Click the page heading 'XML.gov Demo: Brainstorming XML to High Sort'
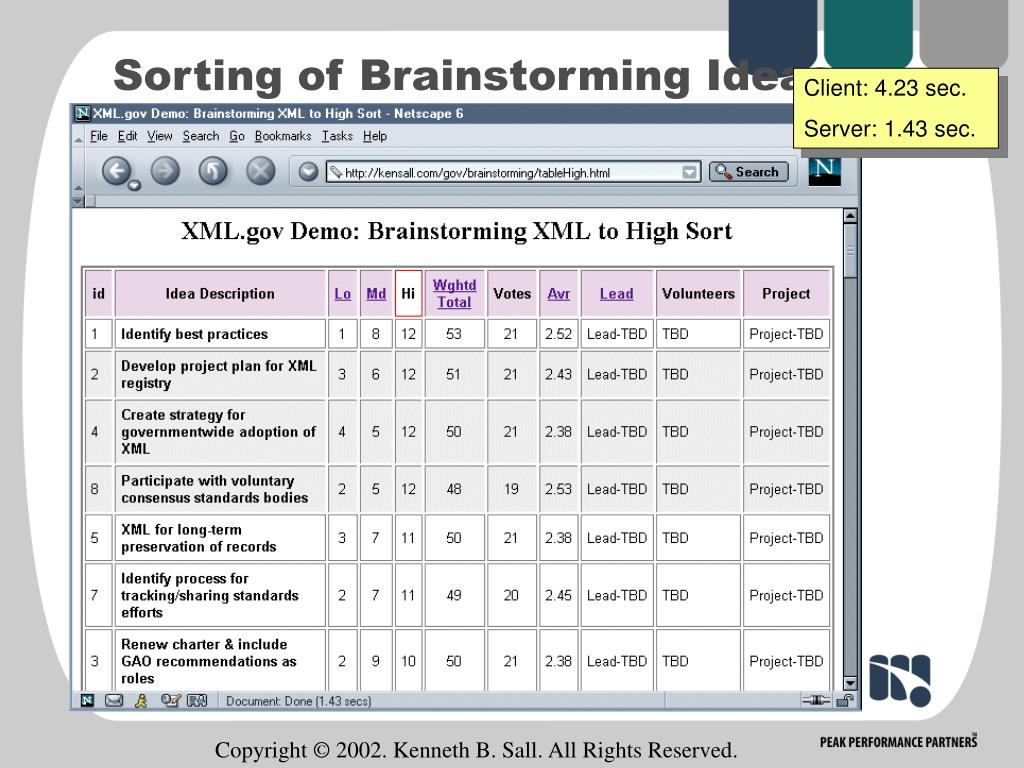The image size is (1024, 768). [456, 231]
